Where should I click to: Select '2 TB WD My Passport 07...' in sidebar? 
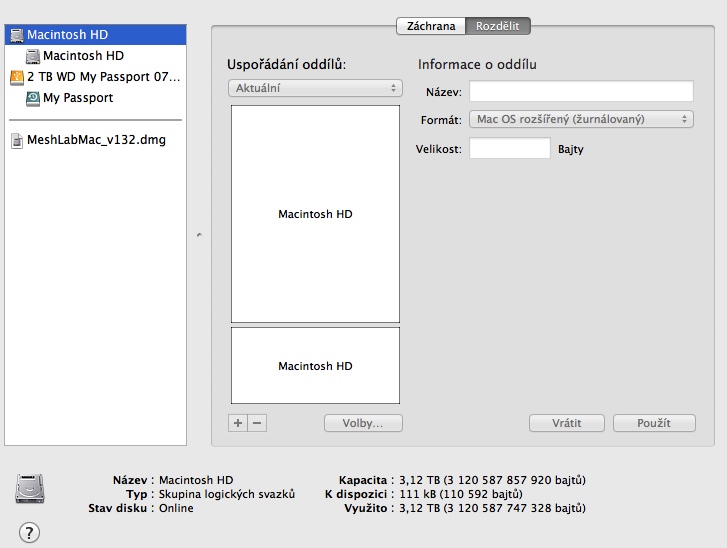(96, 77)
